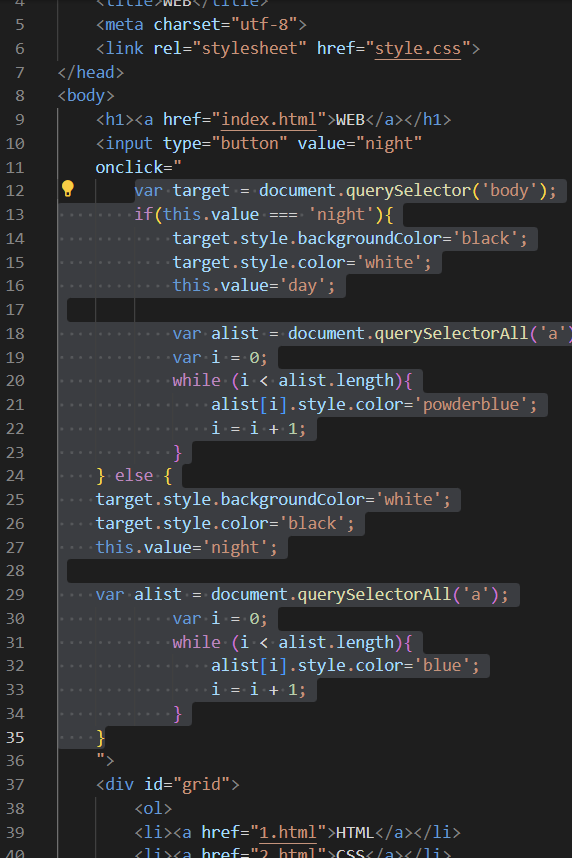Click the body tag on line 8

point(86,96)
